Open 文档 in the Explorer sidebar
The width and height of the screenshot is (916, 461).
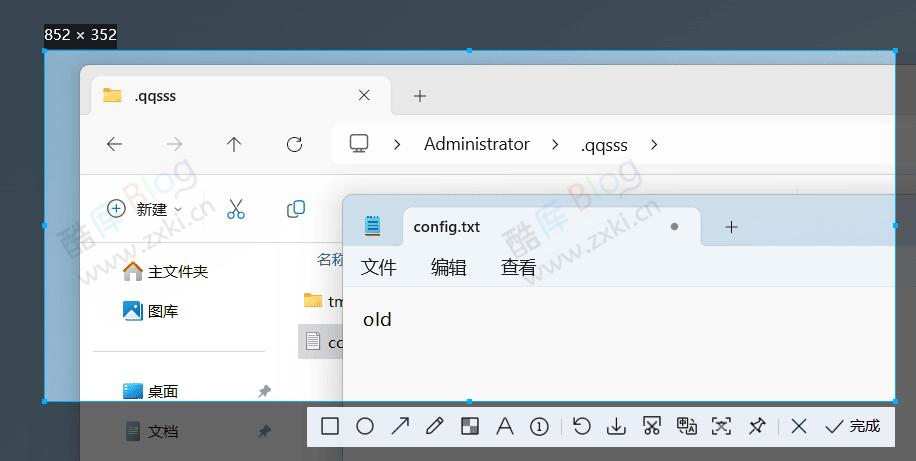click(x=151, y=432)
